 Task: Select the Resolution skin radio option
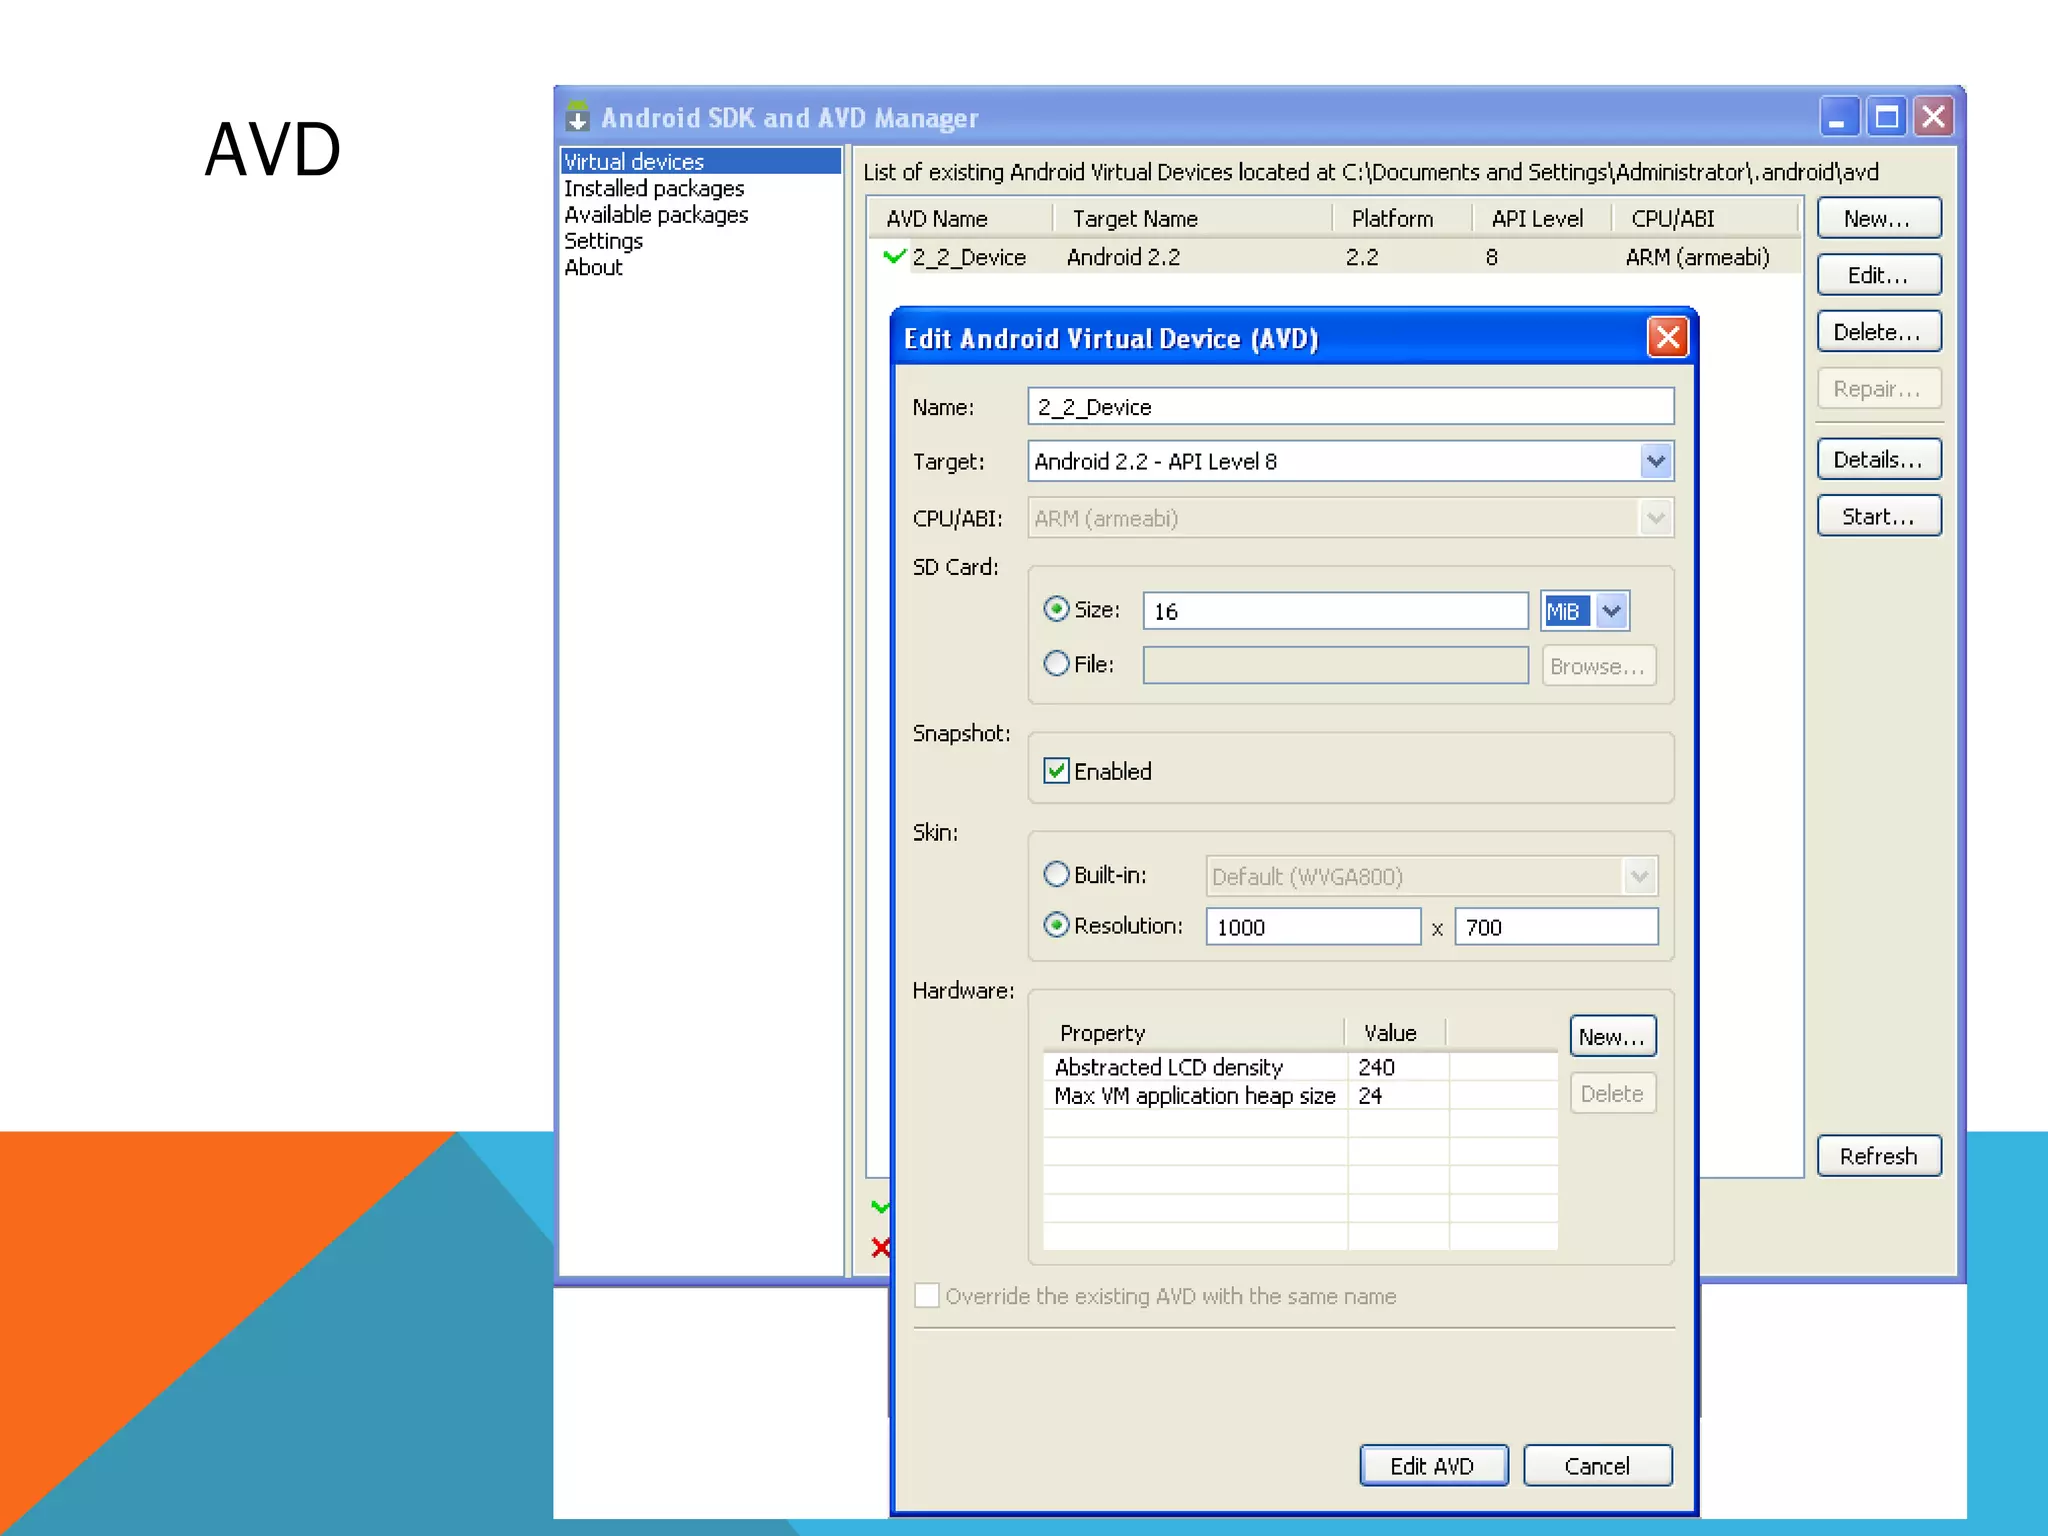(x=1056, y=925)
